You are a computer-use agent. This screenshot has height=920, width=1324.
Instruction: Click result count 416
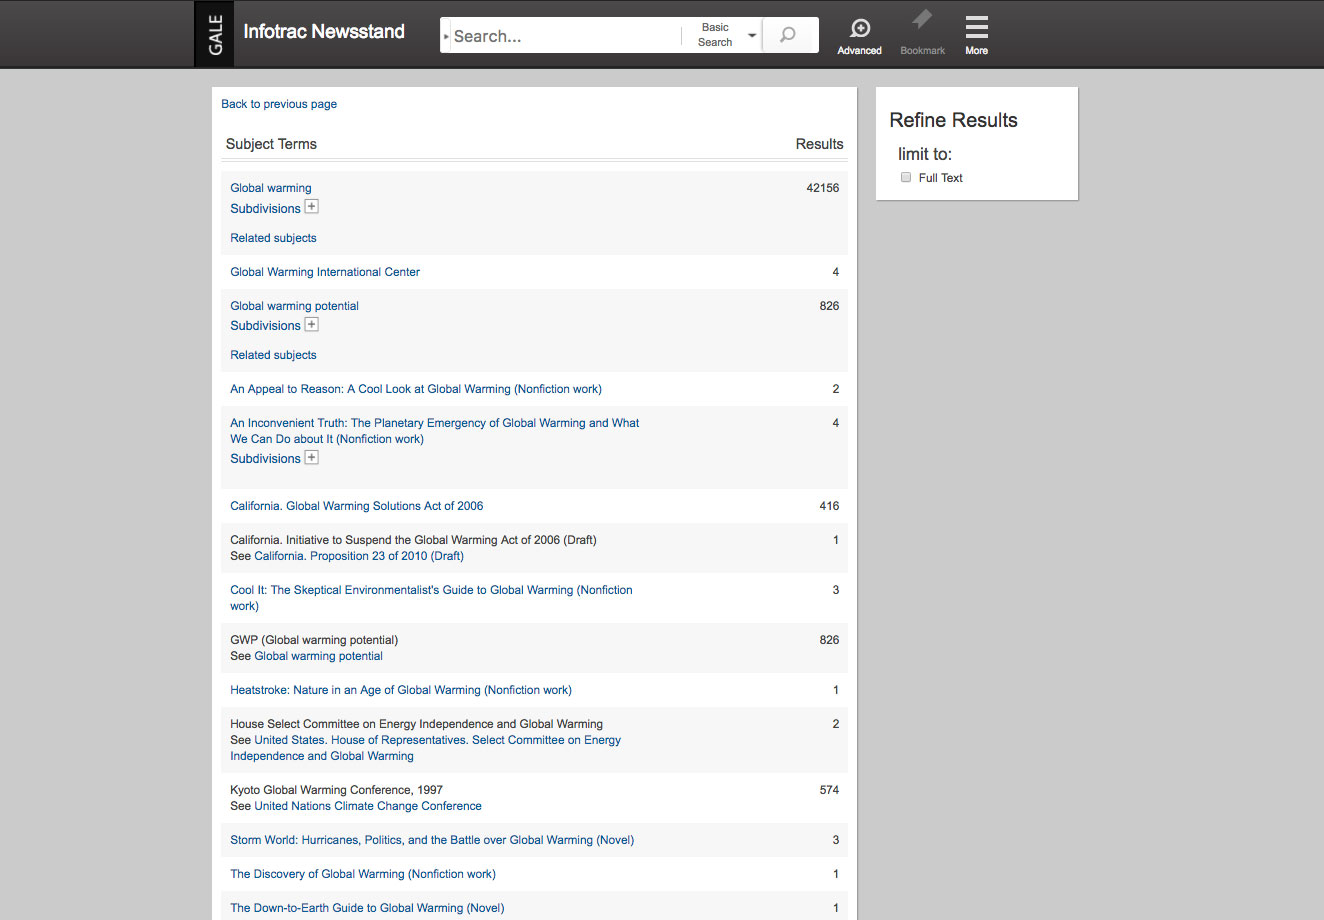pos(829,506)
